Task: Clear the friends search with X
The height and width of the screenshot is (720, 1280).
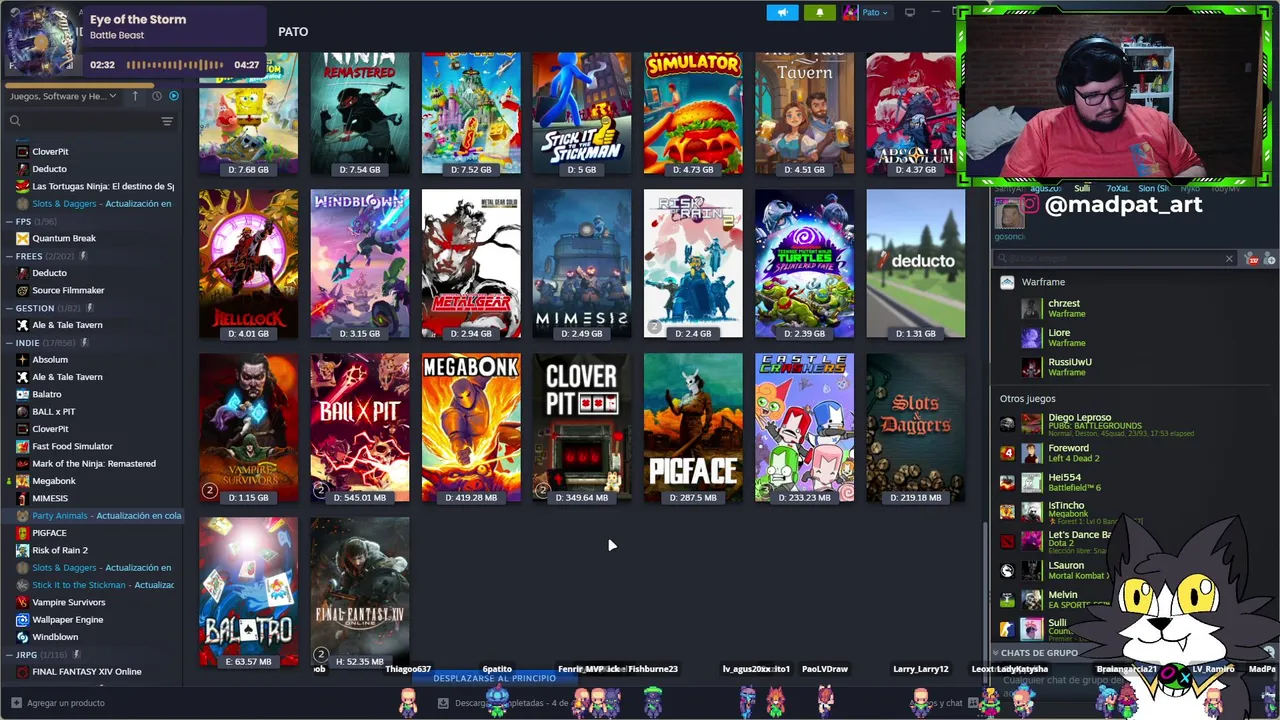Action: tap(1229, 259)
